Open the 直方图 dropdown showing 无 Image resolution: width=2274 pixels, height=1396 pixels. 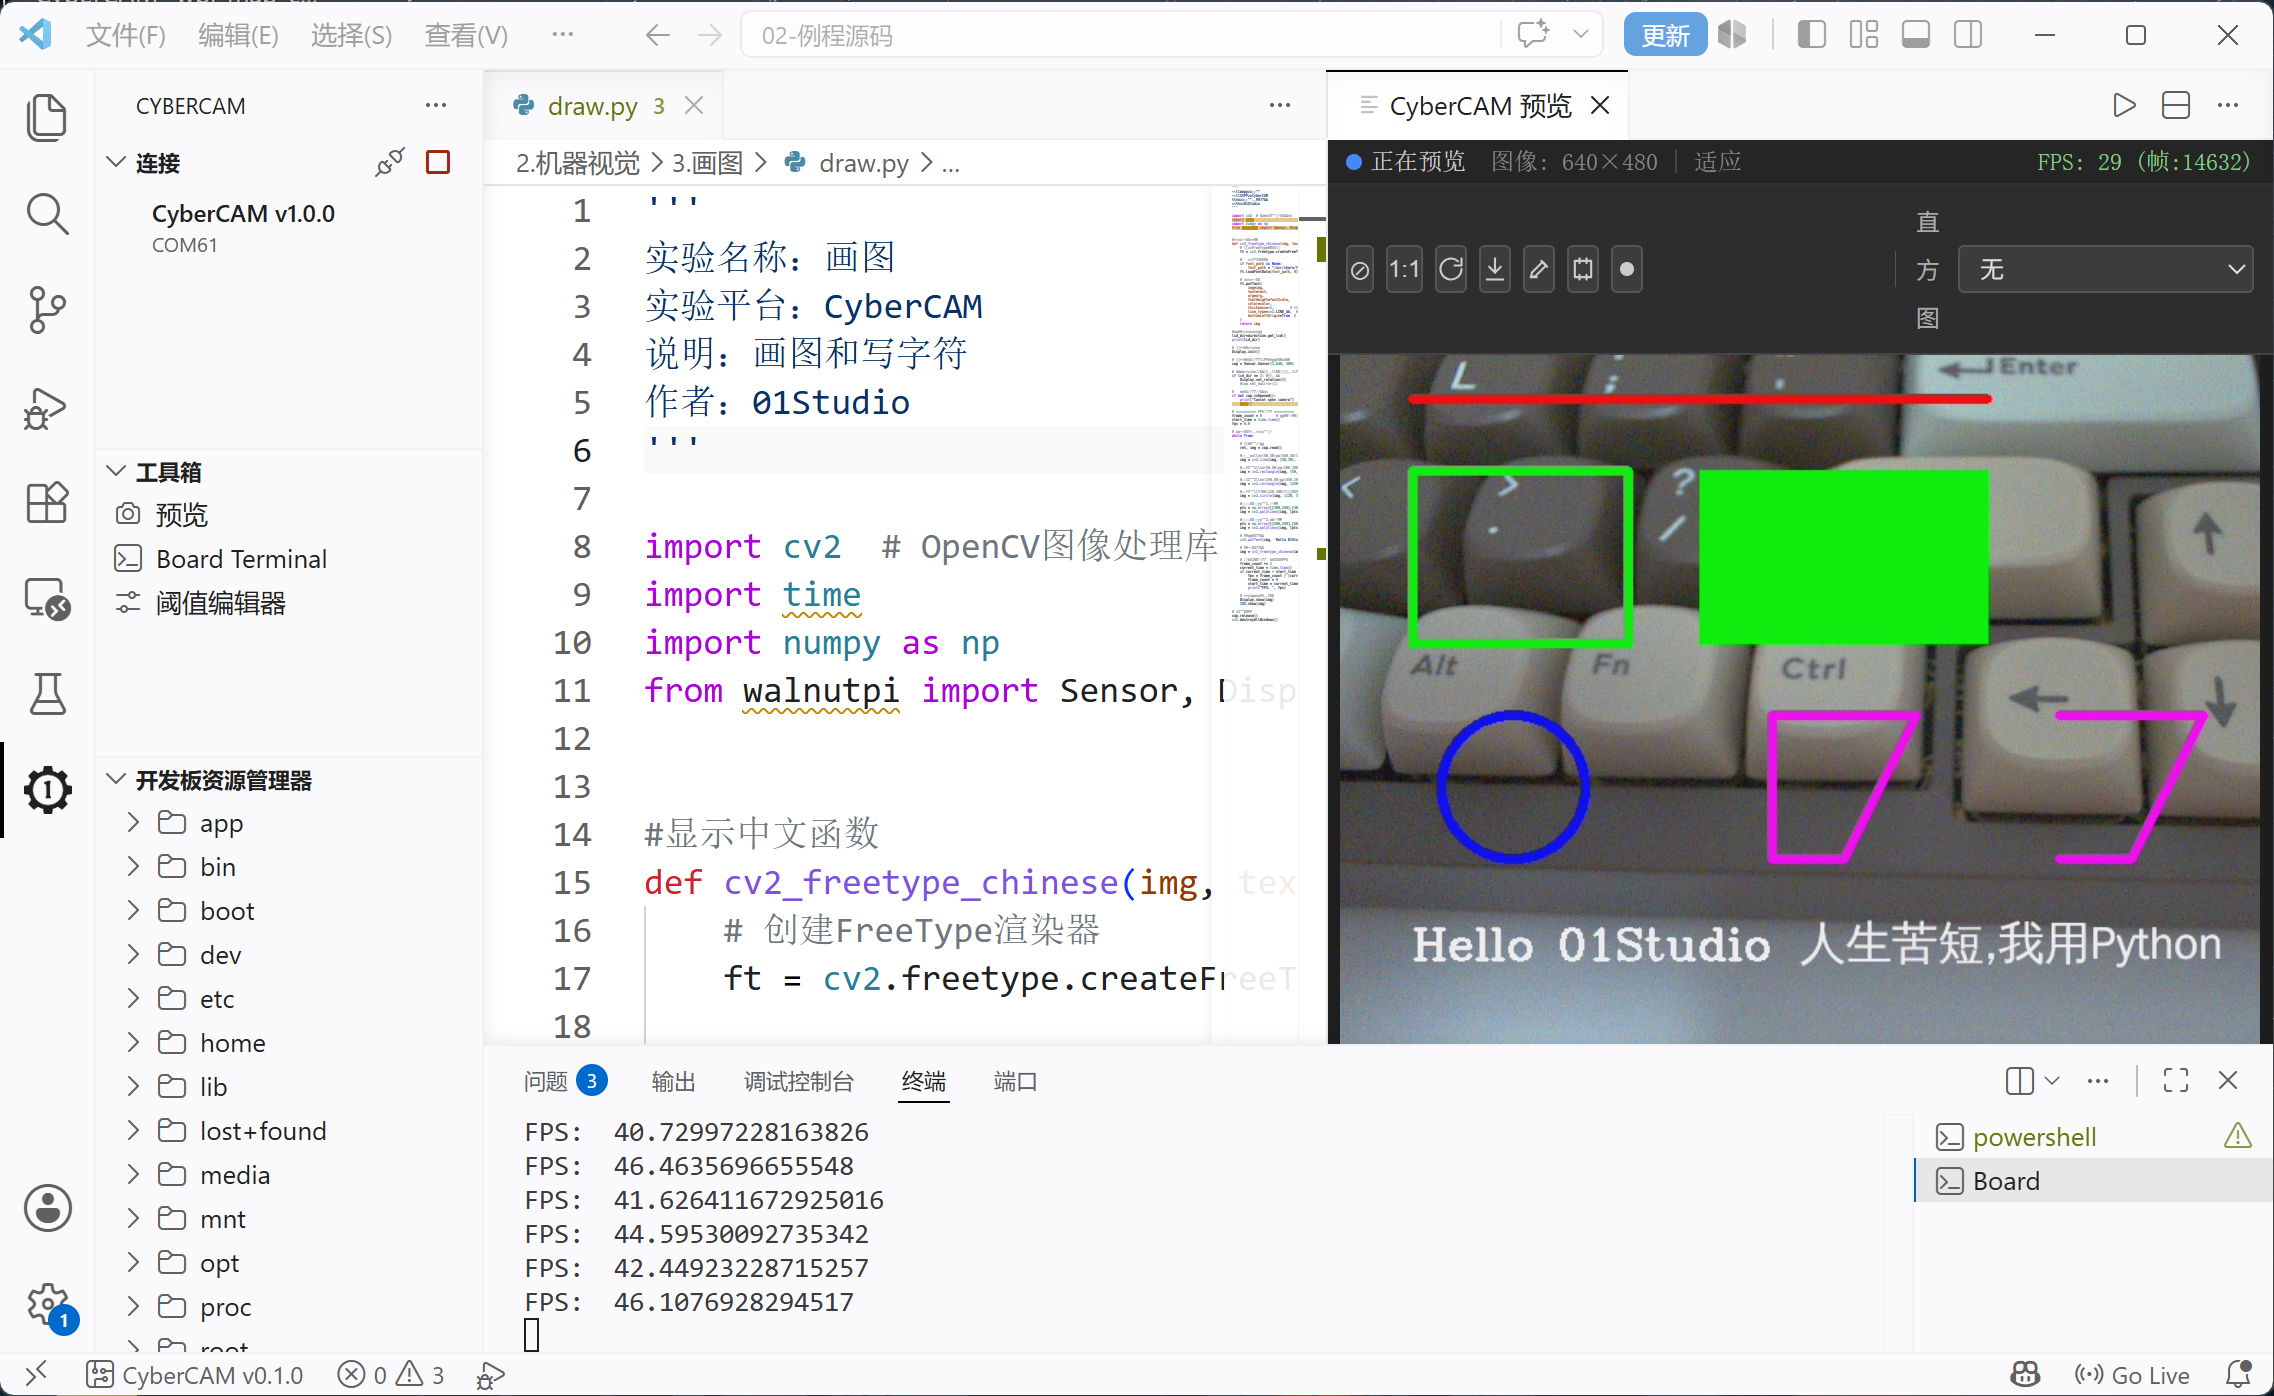point(2105,269)
